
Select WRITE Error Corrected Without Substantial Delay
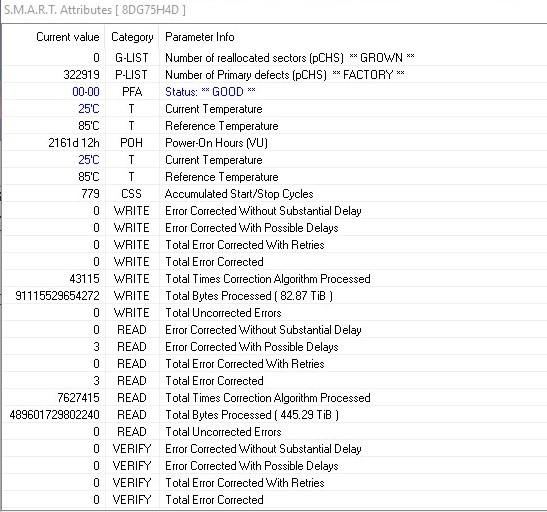point(275,211)
